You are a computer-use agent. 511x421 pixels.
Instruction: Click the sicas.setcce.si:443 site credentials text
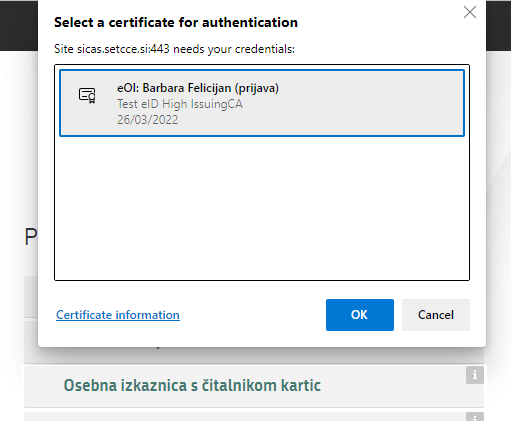tap(174, 49)
